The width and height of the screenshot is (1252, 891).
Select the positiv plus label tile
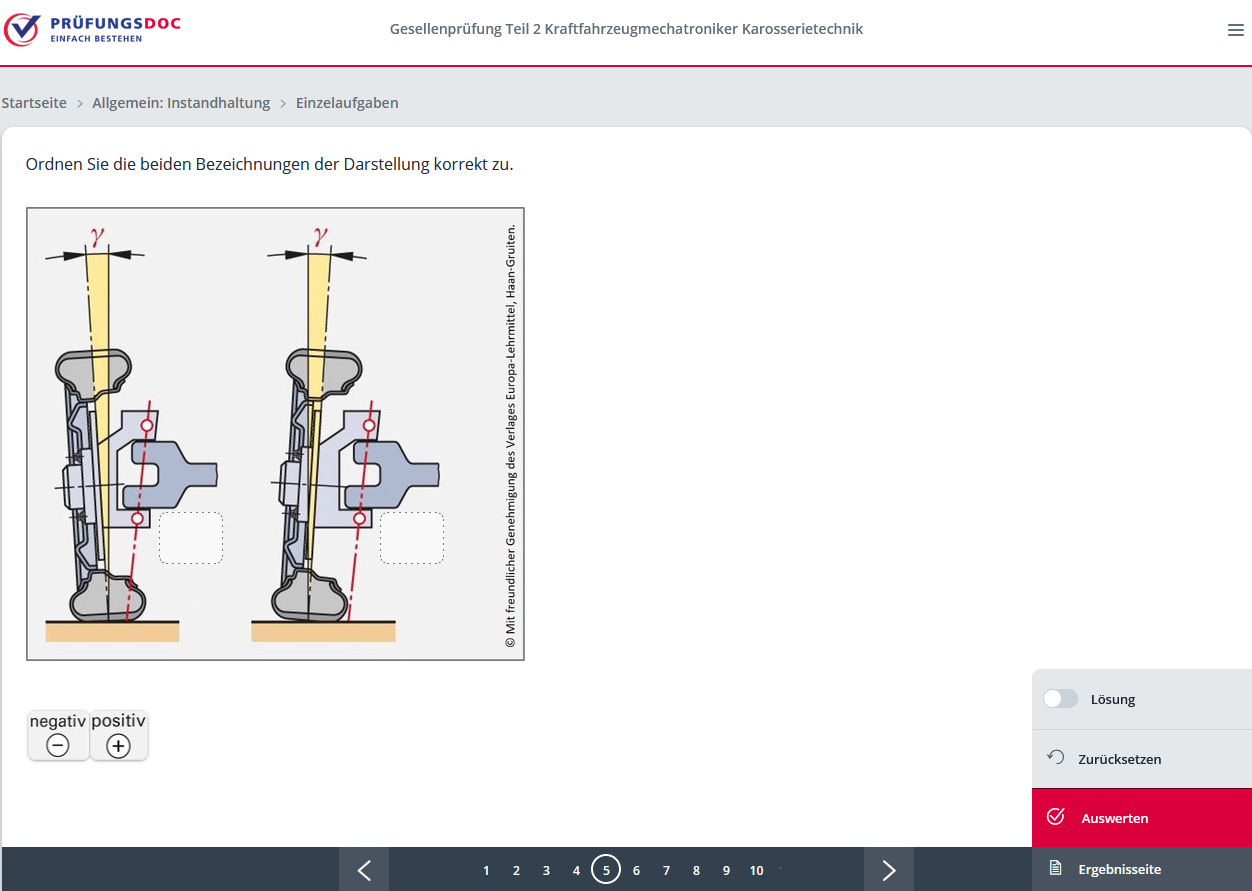[x=119, y=735]
